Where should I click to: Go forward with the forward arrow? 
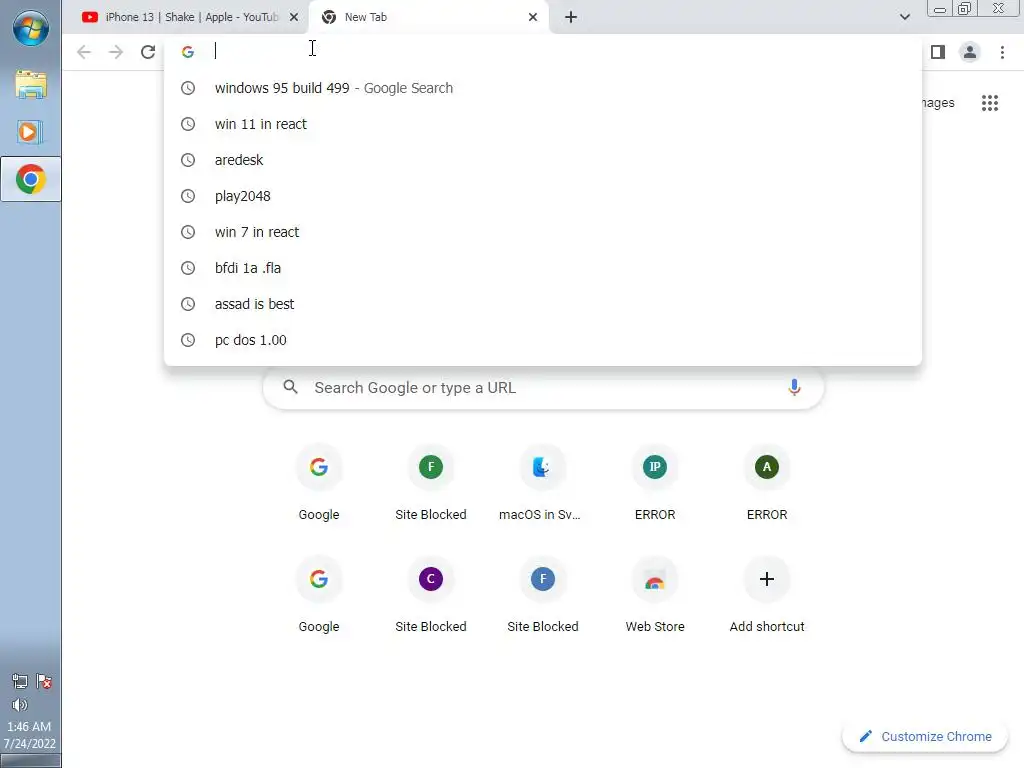click(x=116, y=52)
